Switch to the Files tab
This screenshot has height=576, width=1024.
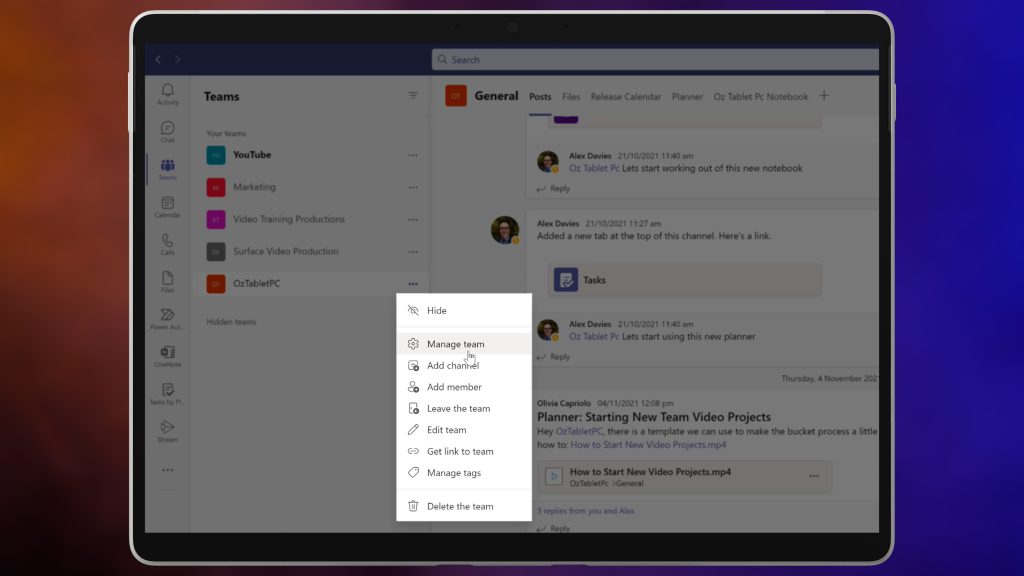[571, 97]
